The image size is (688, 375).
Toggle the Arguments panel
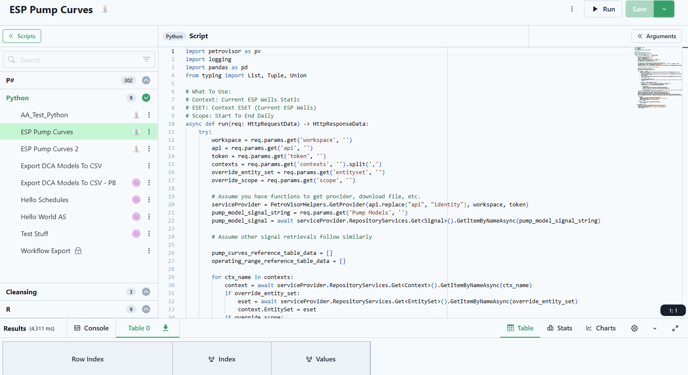tap(657, 36)
